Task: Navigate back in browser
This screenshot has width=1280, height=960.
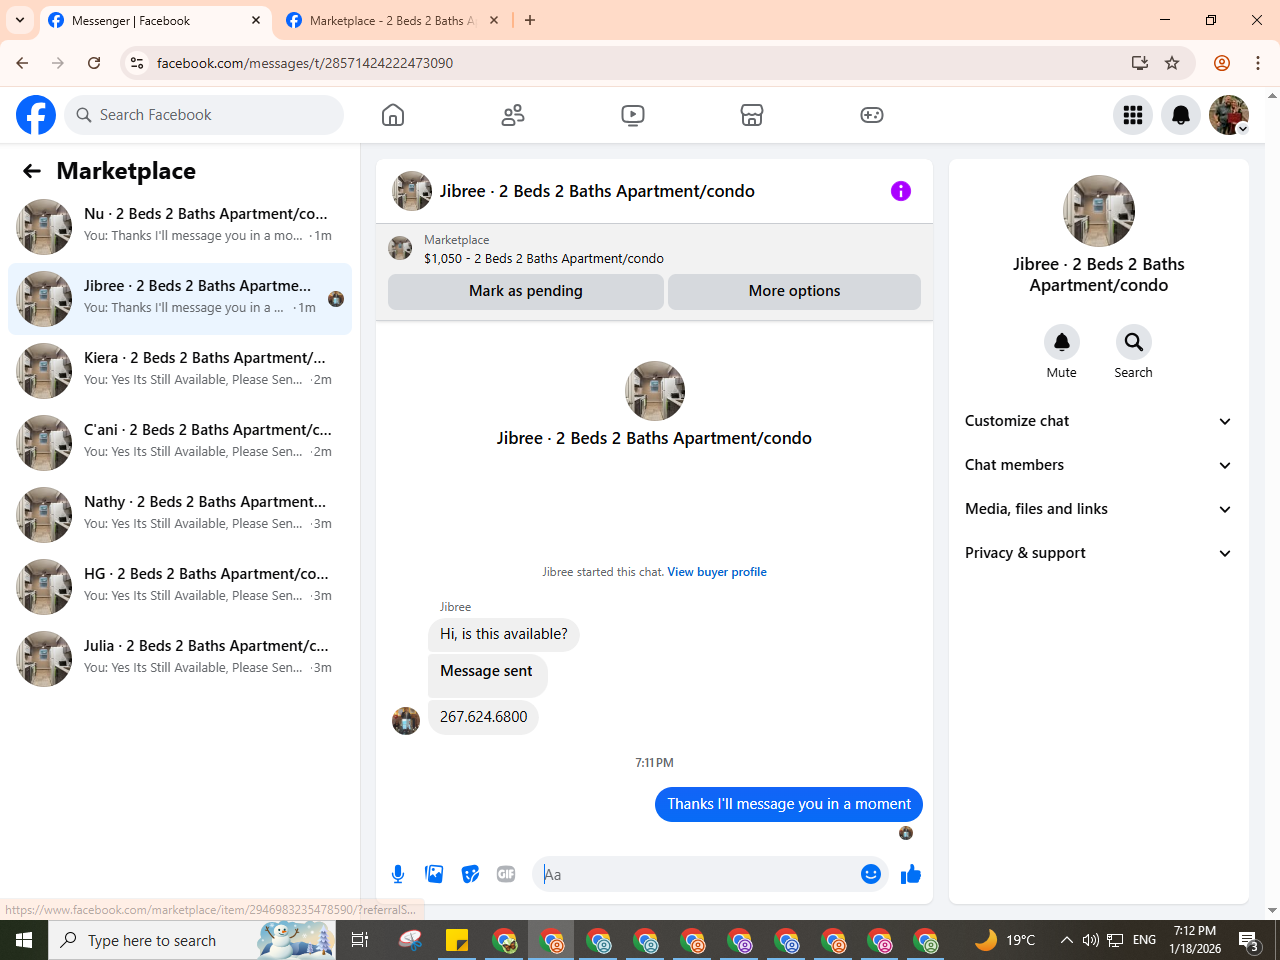Action: click(x=22, y=63)
